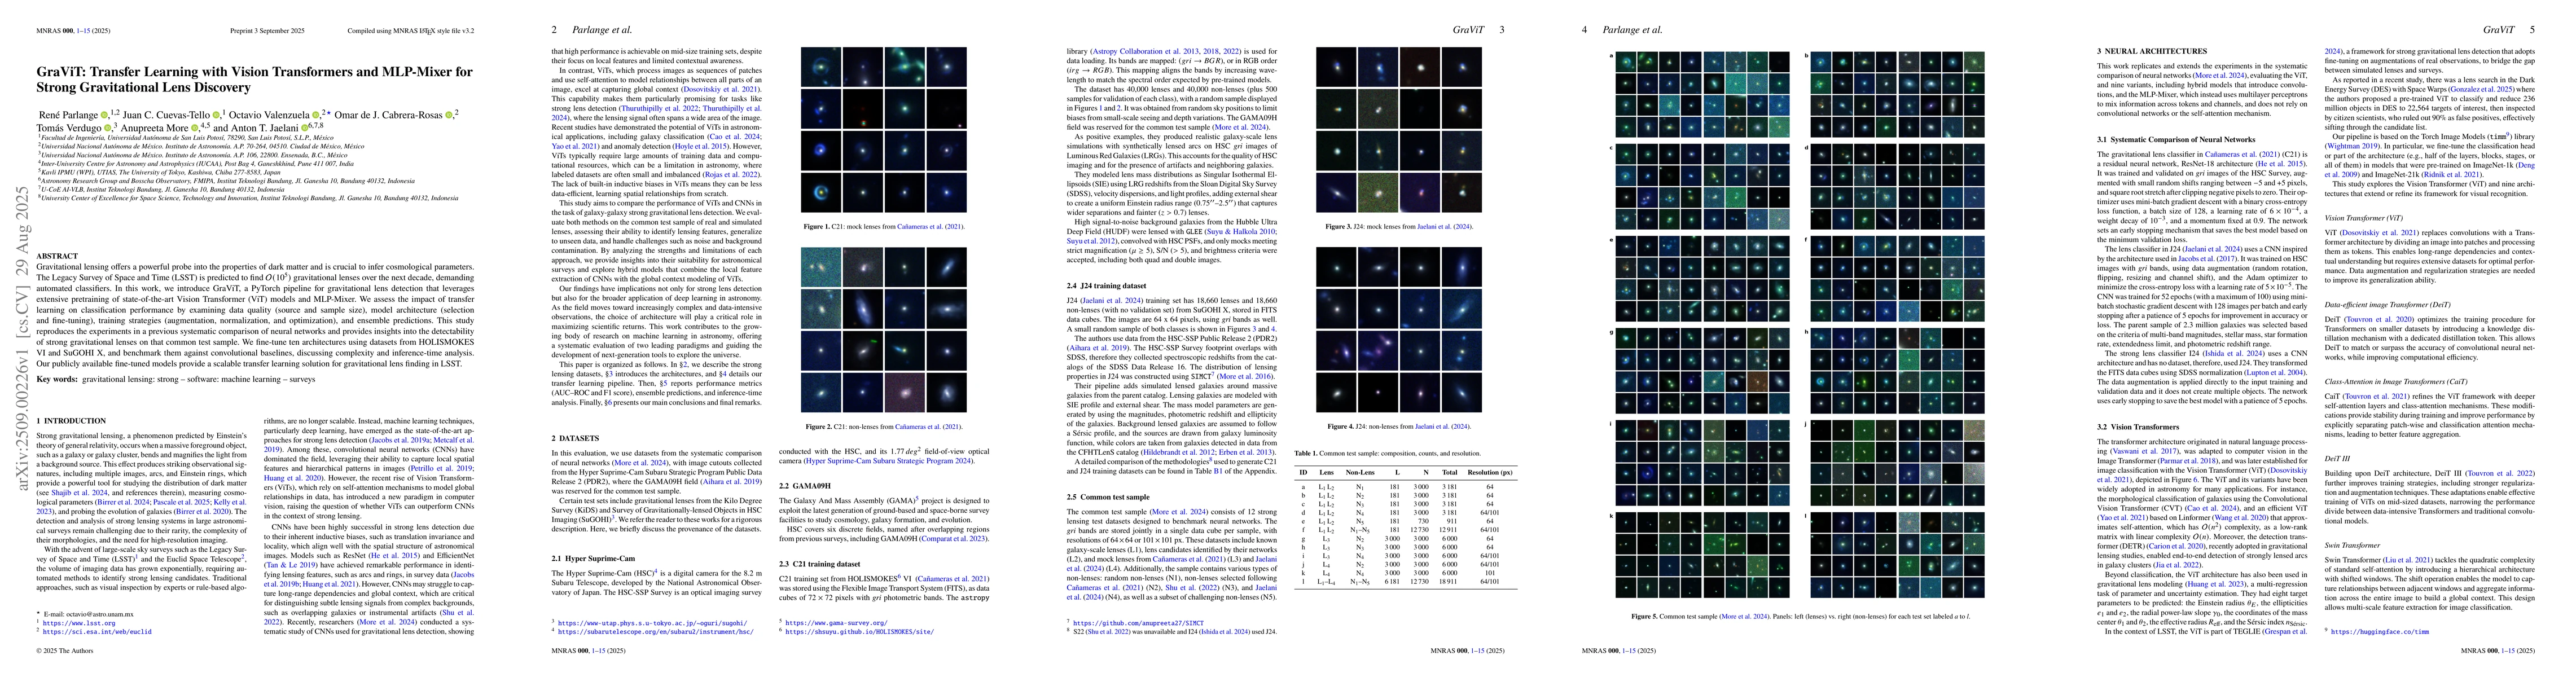This screenshot has height=677, width=2576.
Task: Open the HOLISMOKES site footnote URL
Action: (x=860, y=632)
